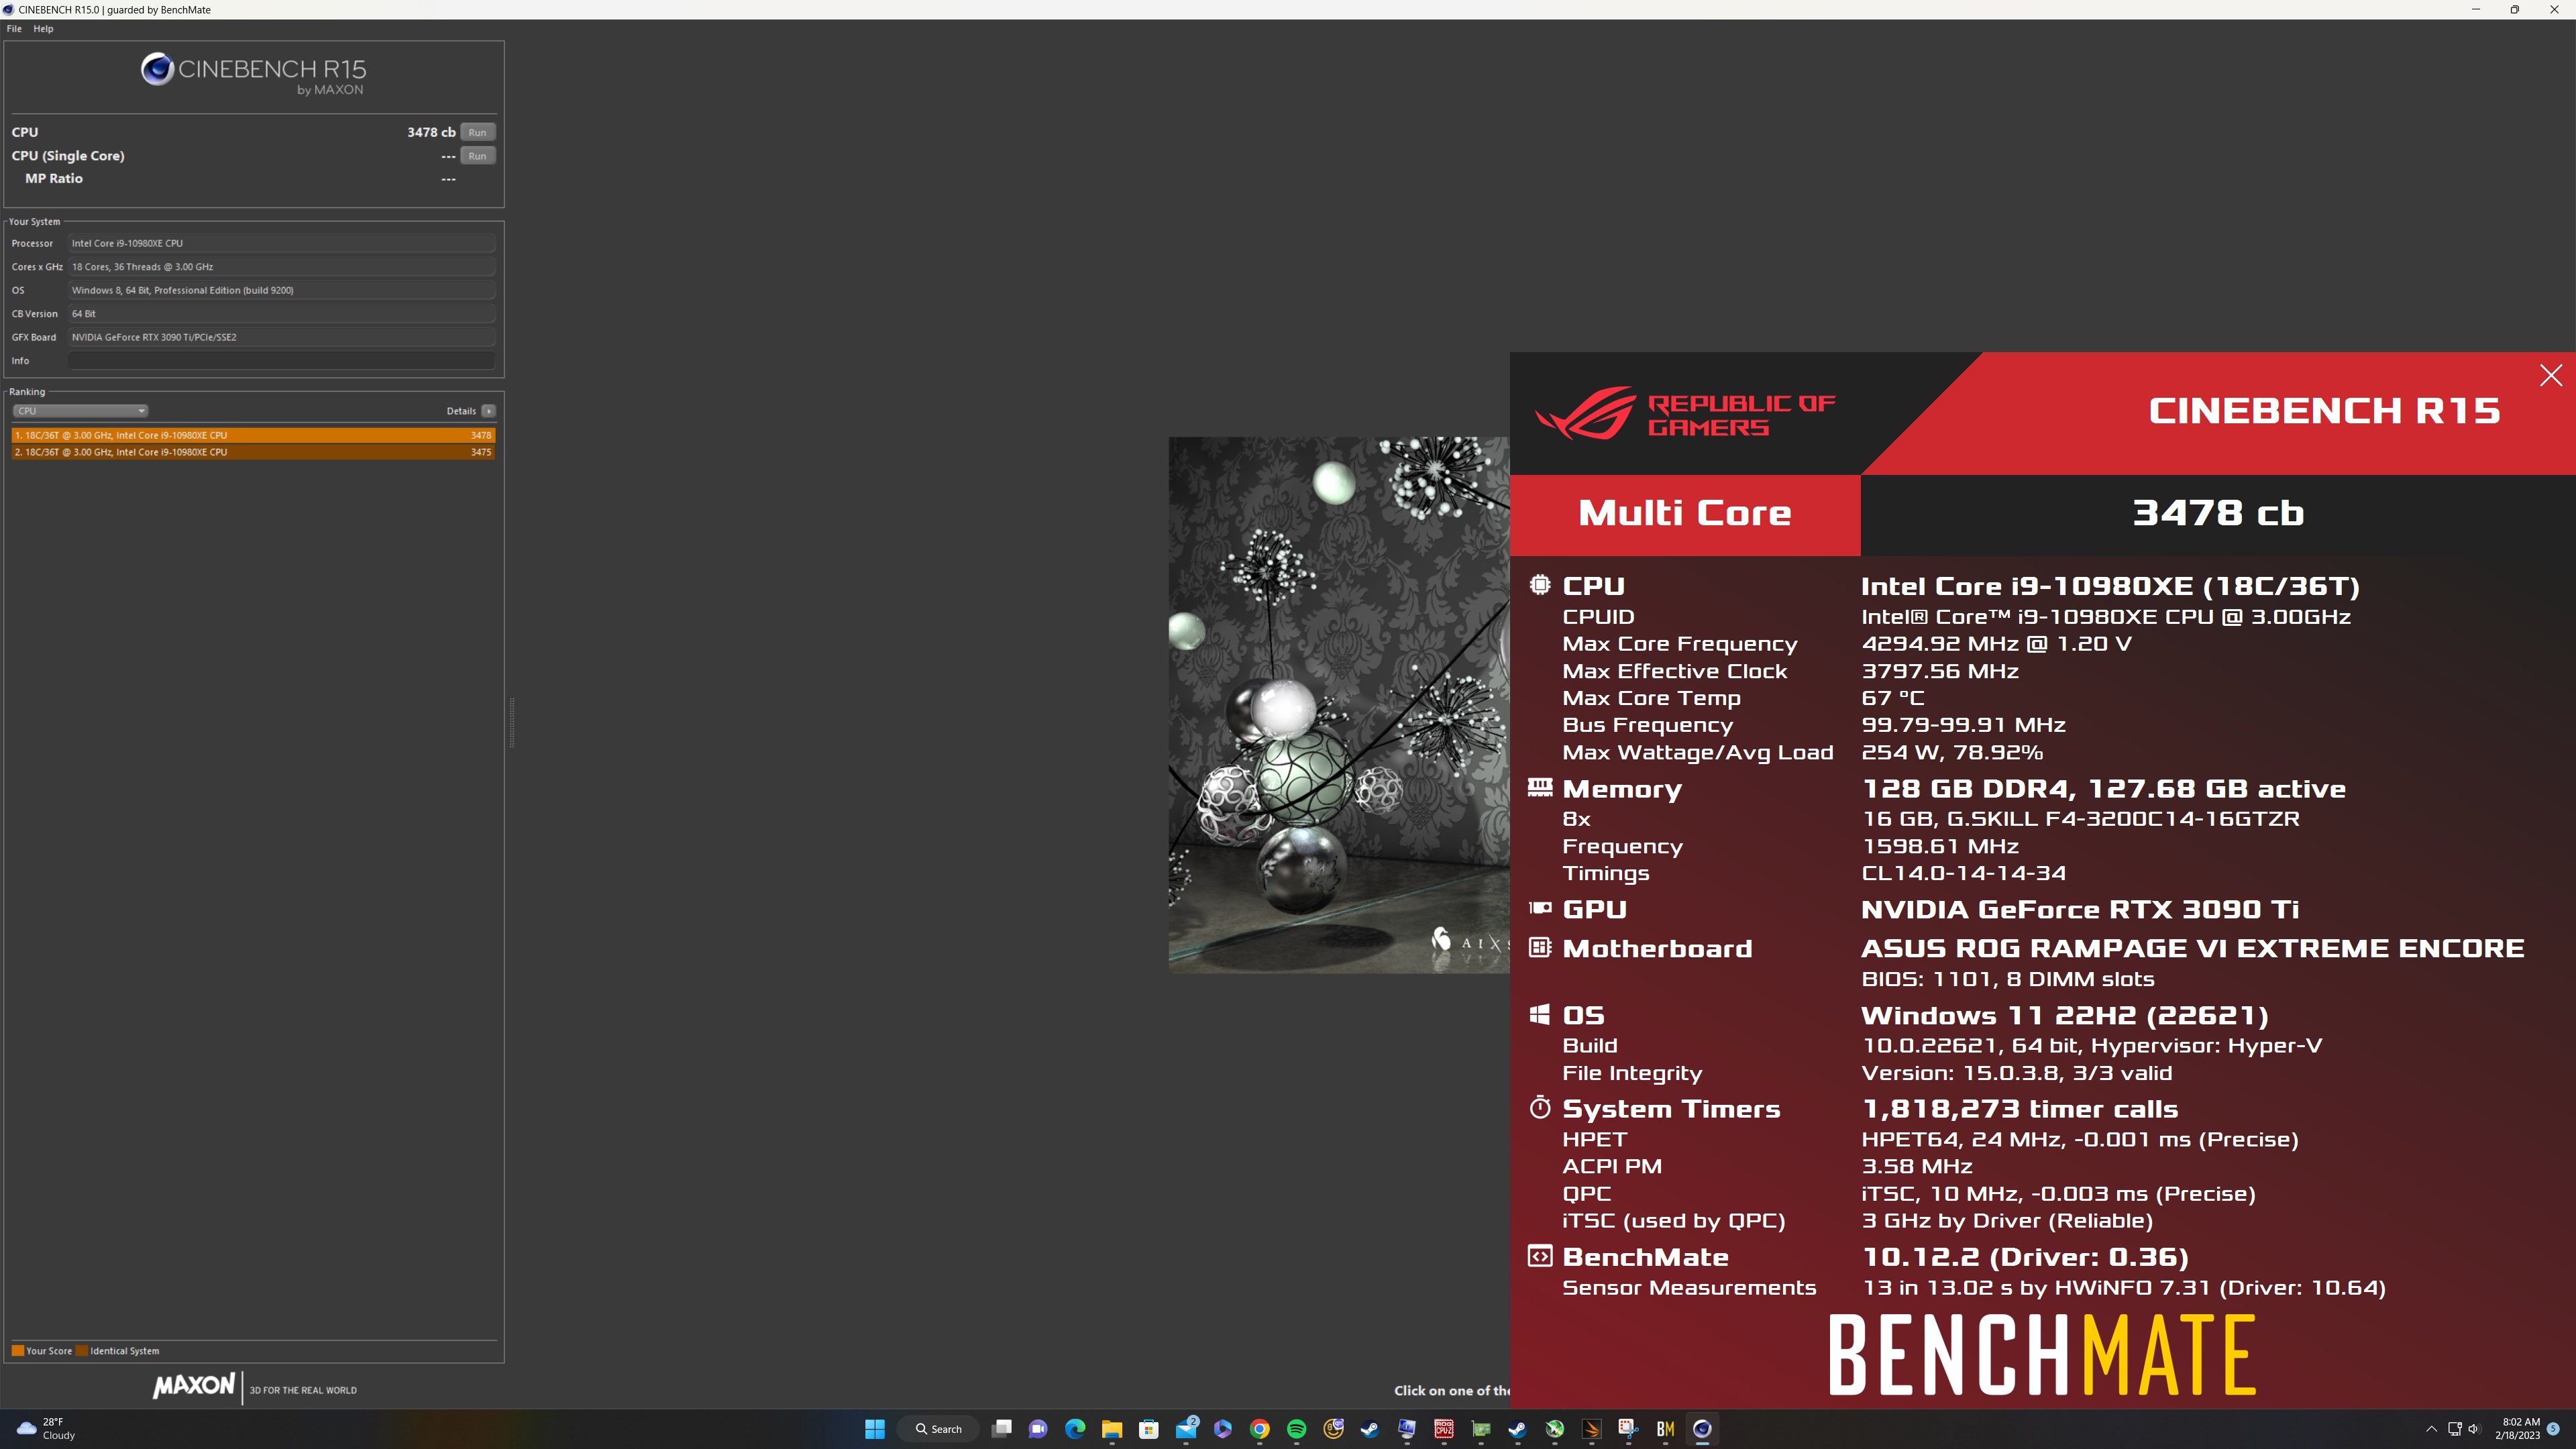Click the BenchMate code icon in overlay

click(1540, 1256)
